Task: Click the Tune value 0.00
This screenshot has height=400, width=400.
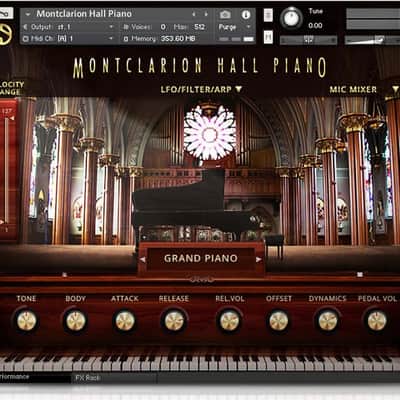Action: (315, 26)
